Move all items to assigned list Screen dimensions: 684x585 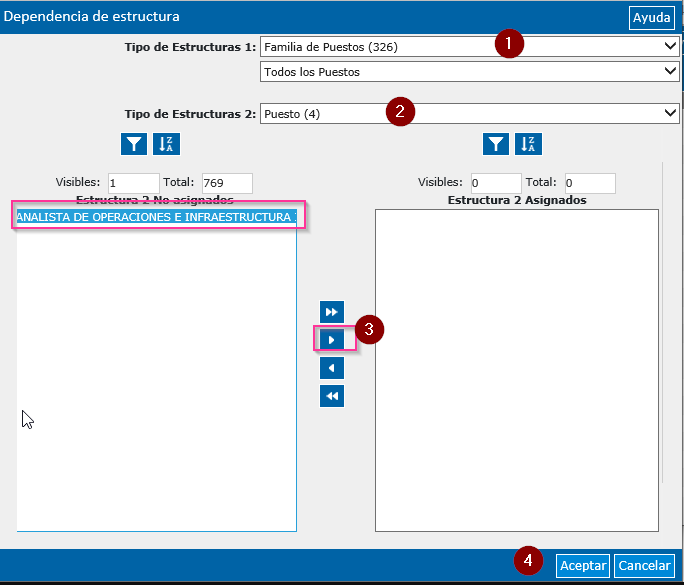click(x=332, y=312)
